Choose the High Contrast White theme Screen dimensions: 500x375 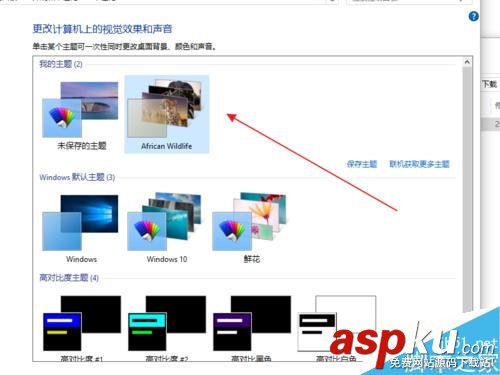[337, 323]
